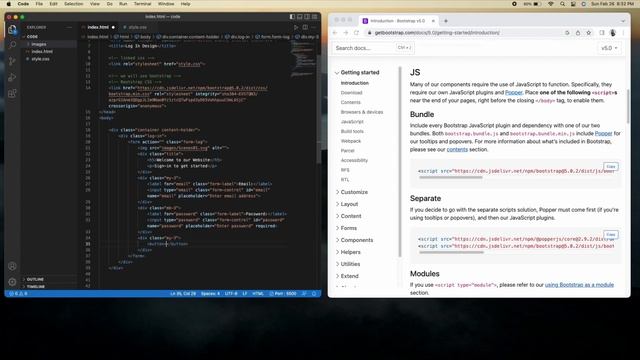Open the Manage gear icon in VS Code
Viewport: 640px width, 360px height.
point(12,282)
